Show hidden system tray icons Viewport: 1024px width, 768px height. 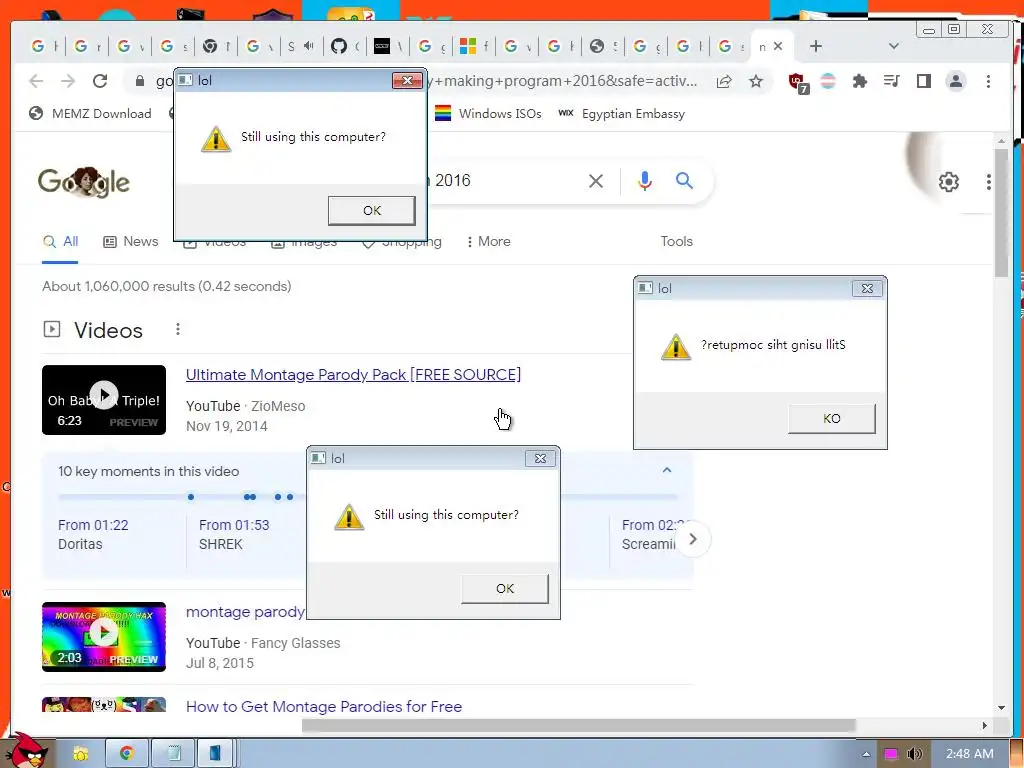click(x=866, y=754)
